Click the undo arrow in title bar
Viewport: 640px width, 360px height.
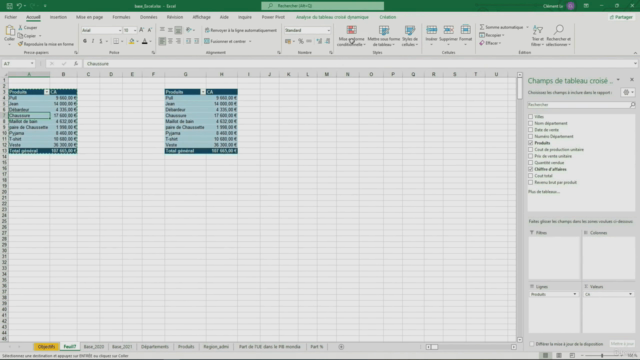(x=19, y=6)
